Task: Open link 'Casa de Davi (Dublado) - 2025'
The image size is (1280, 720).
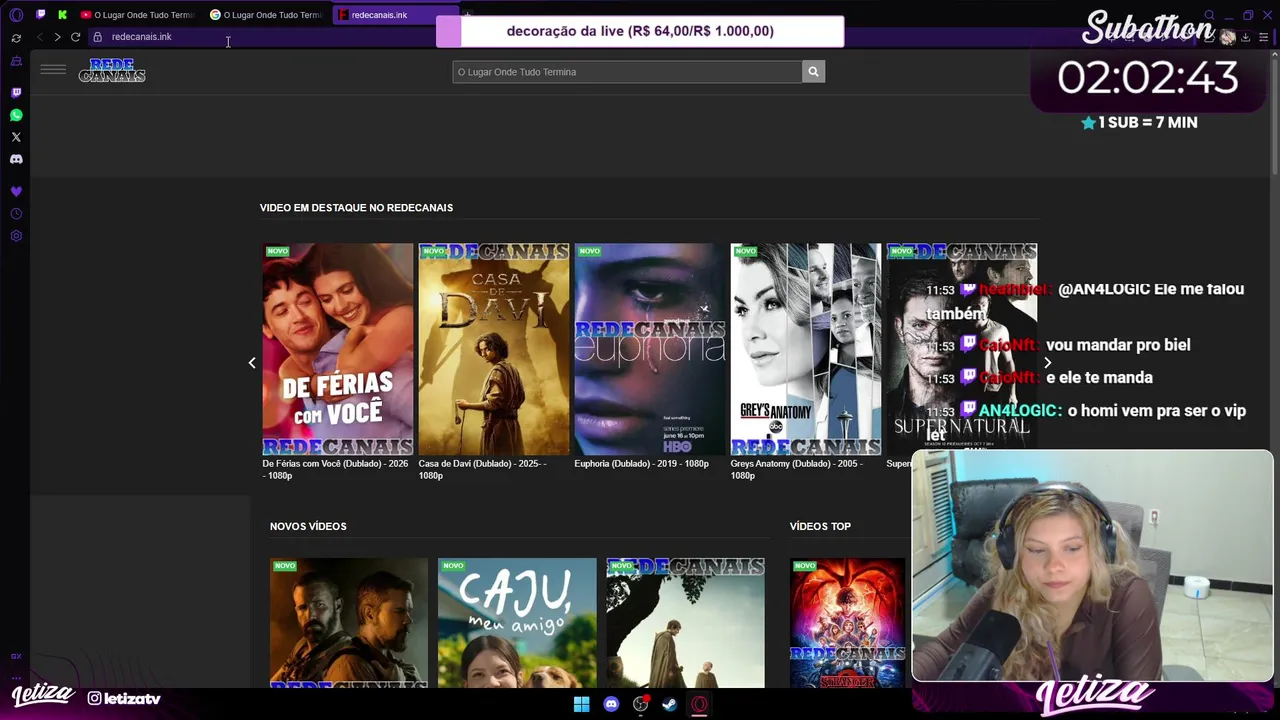Action: [482, 470]
